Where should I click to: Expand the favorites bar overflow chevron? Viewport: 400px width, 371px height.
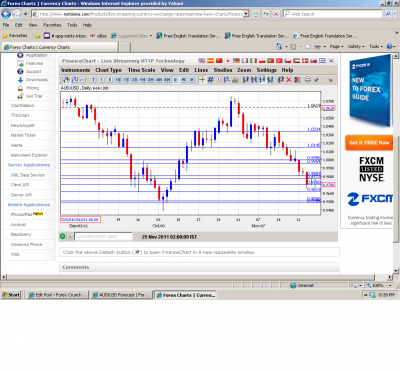tap(397, 33)
